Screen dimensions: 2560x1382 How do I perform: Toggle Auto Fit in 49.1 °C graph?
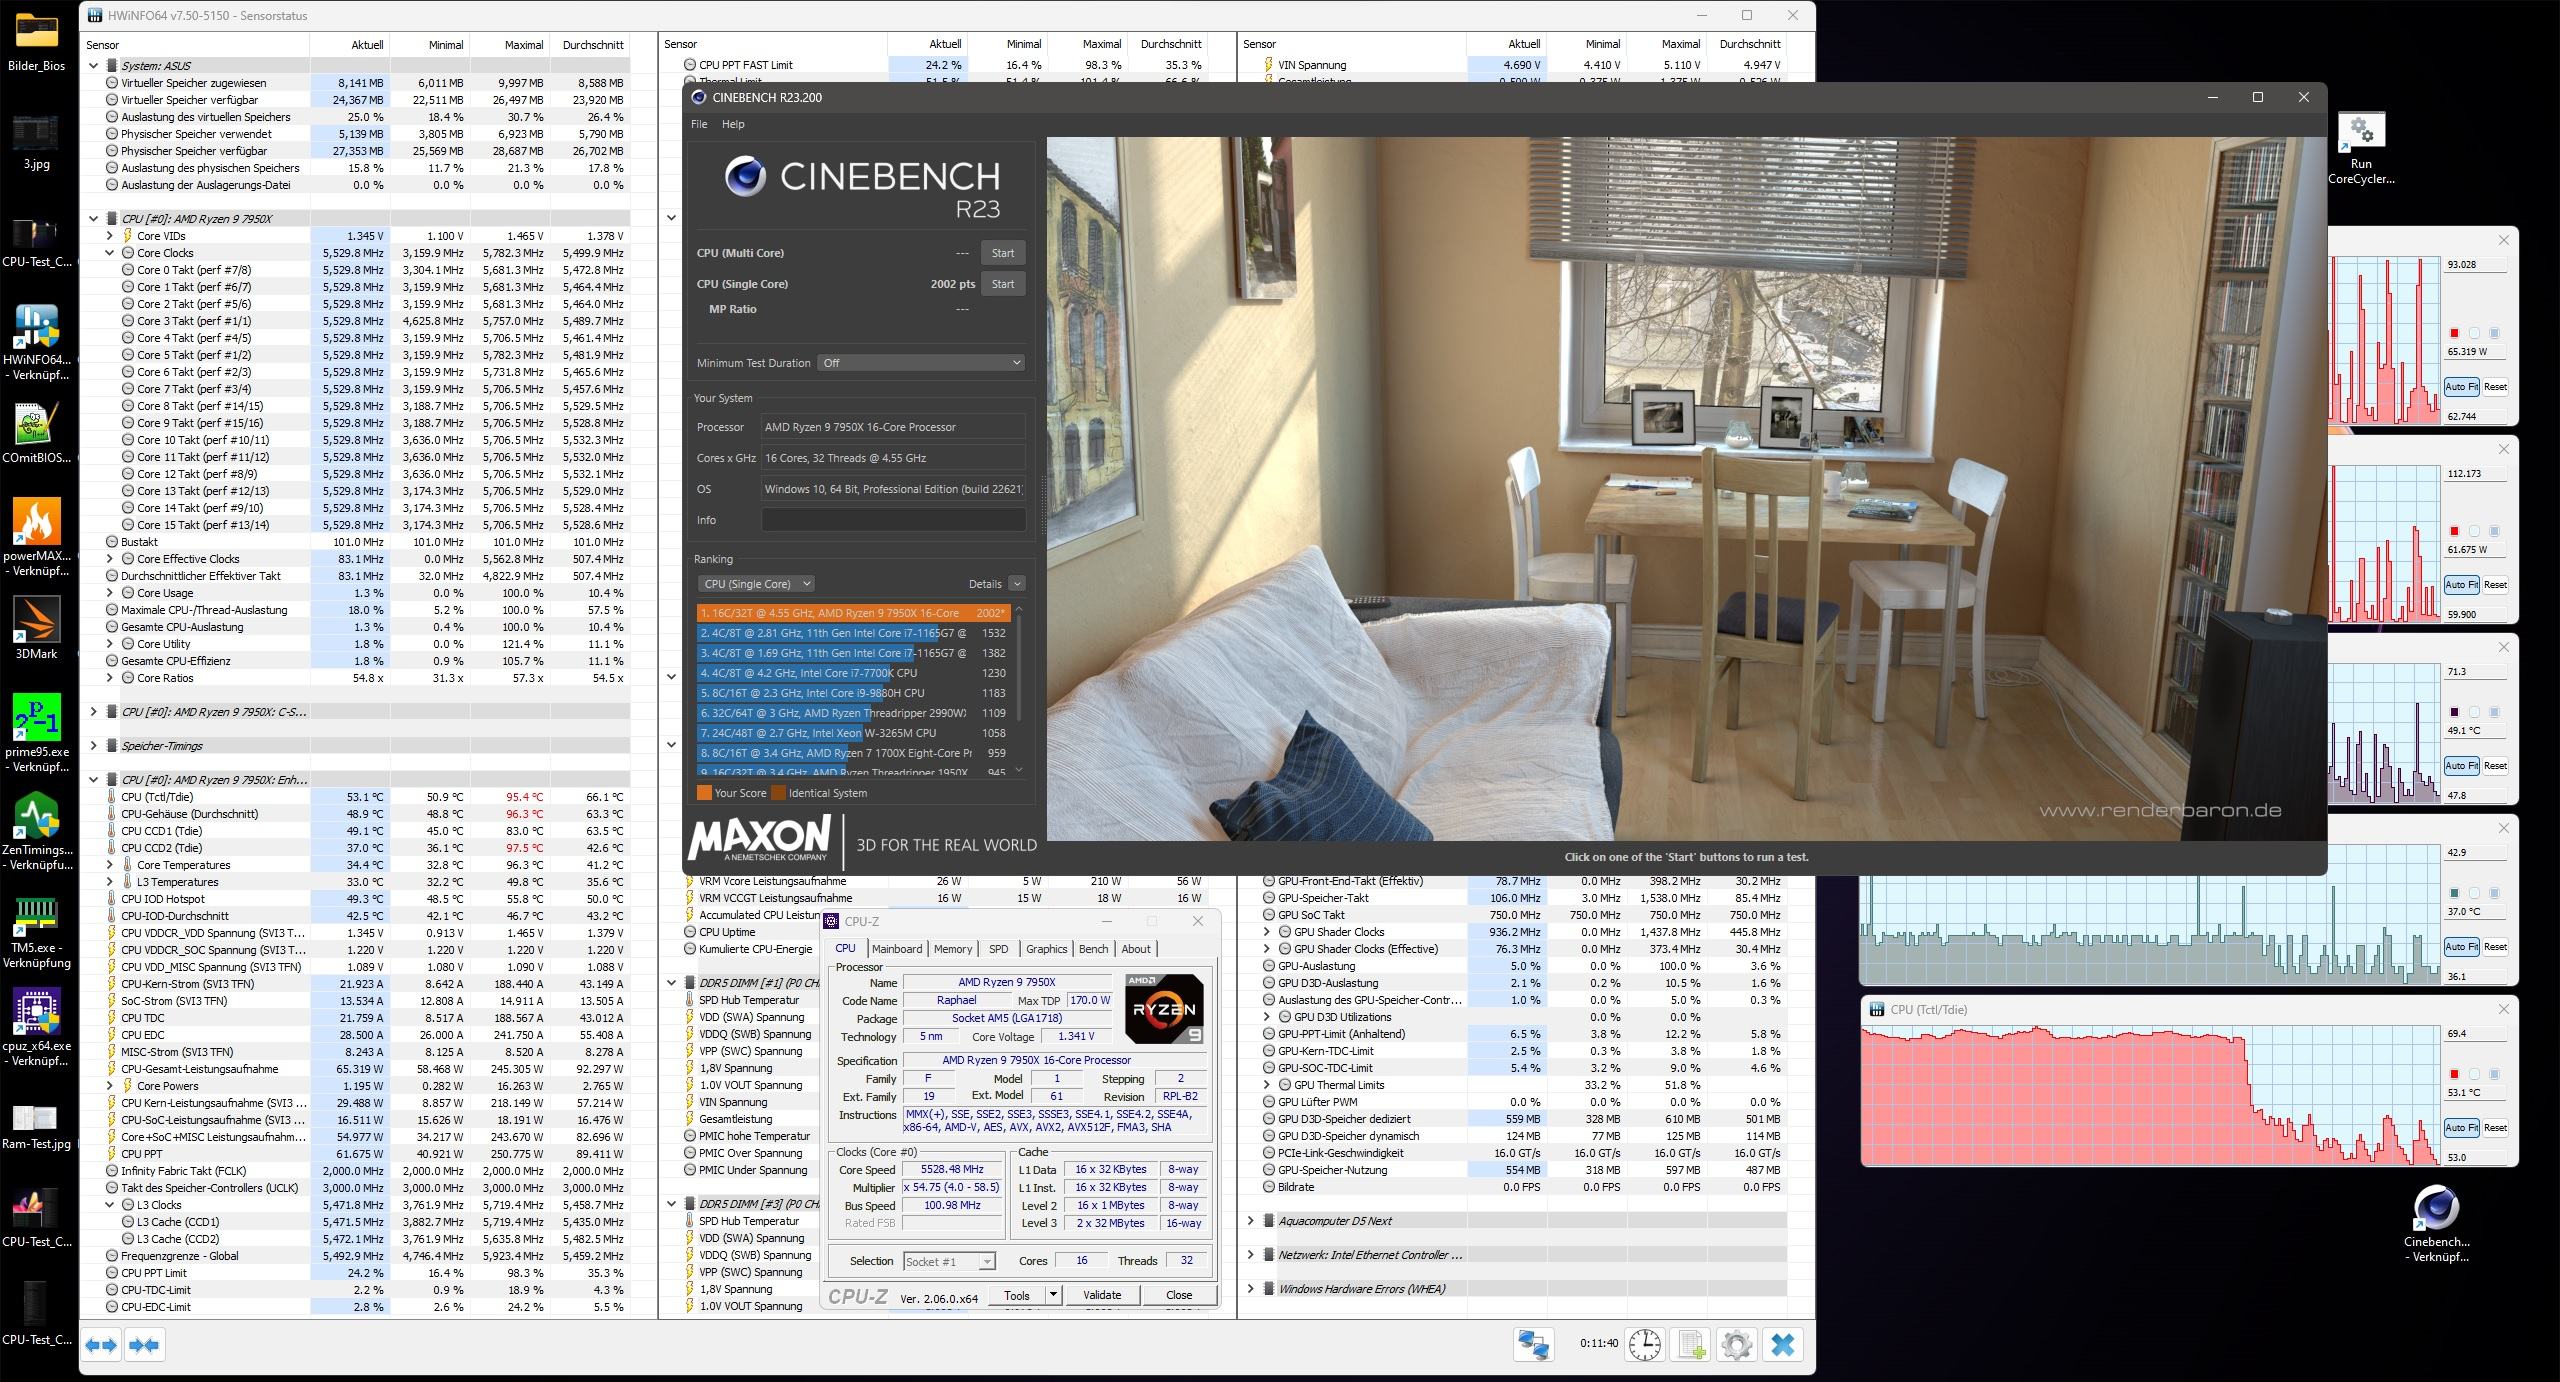pos(2461,765)
